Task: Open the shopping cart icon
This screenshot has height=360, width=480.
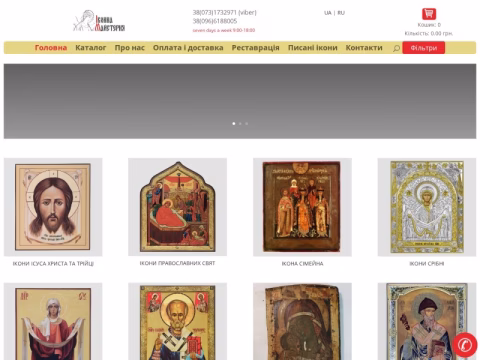Action: pos(429,14)
